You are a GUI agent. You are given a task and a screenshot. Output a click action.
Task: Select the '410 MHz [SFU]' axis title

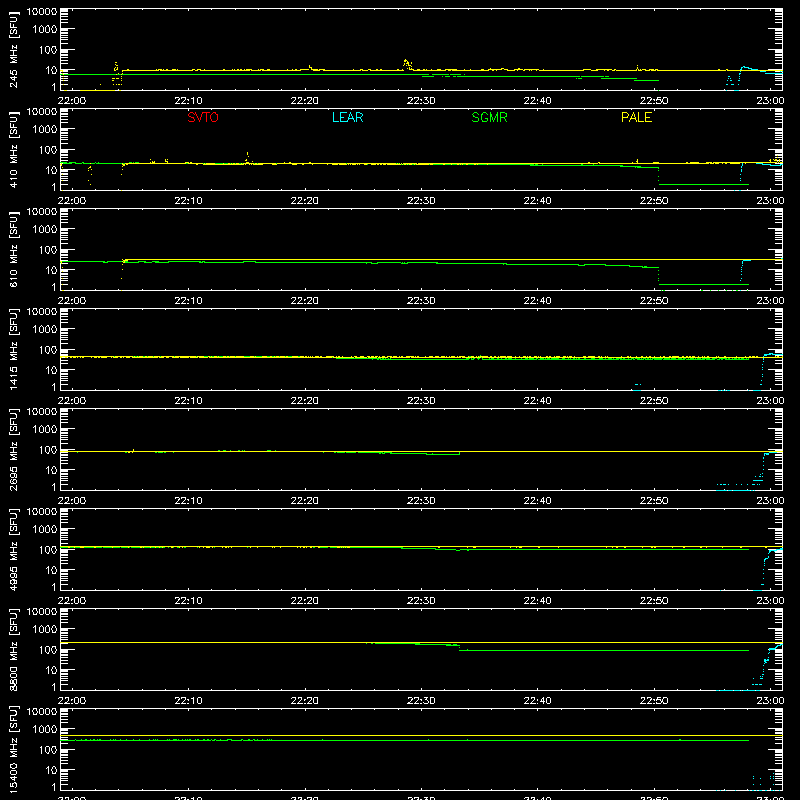pyautogui.click(x=14, y=150)
